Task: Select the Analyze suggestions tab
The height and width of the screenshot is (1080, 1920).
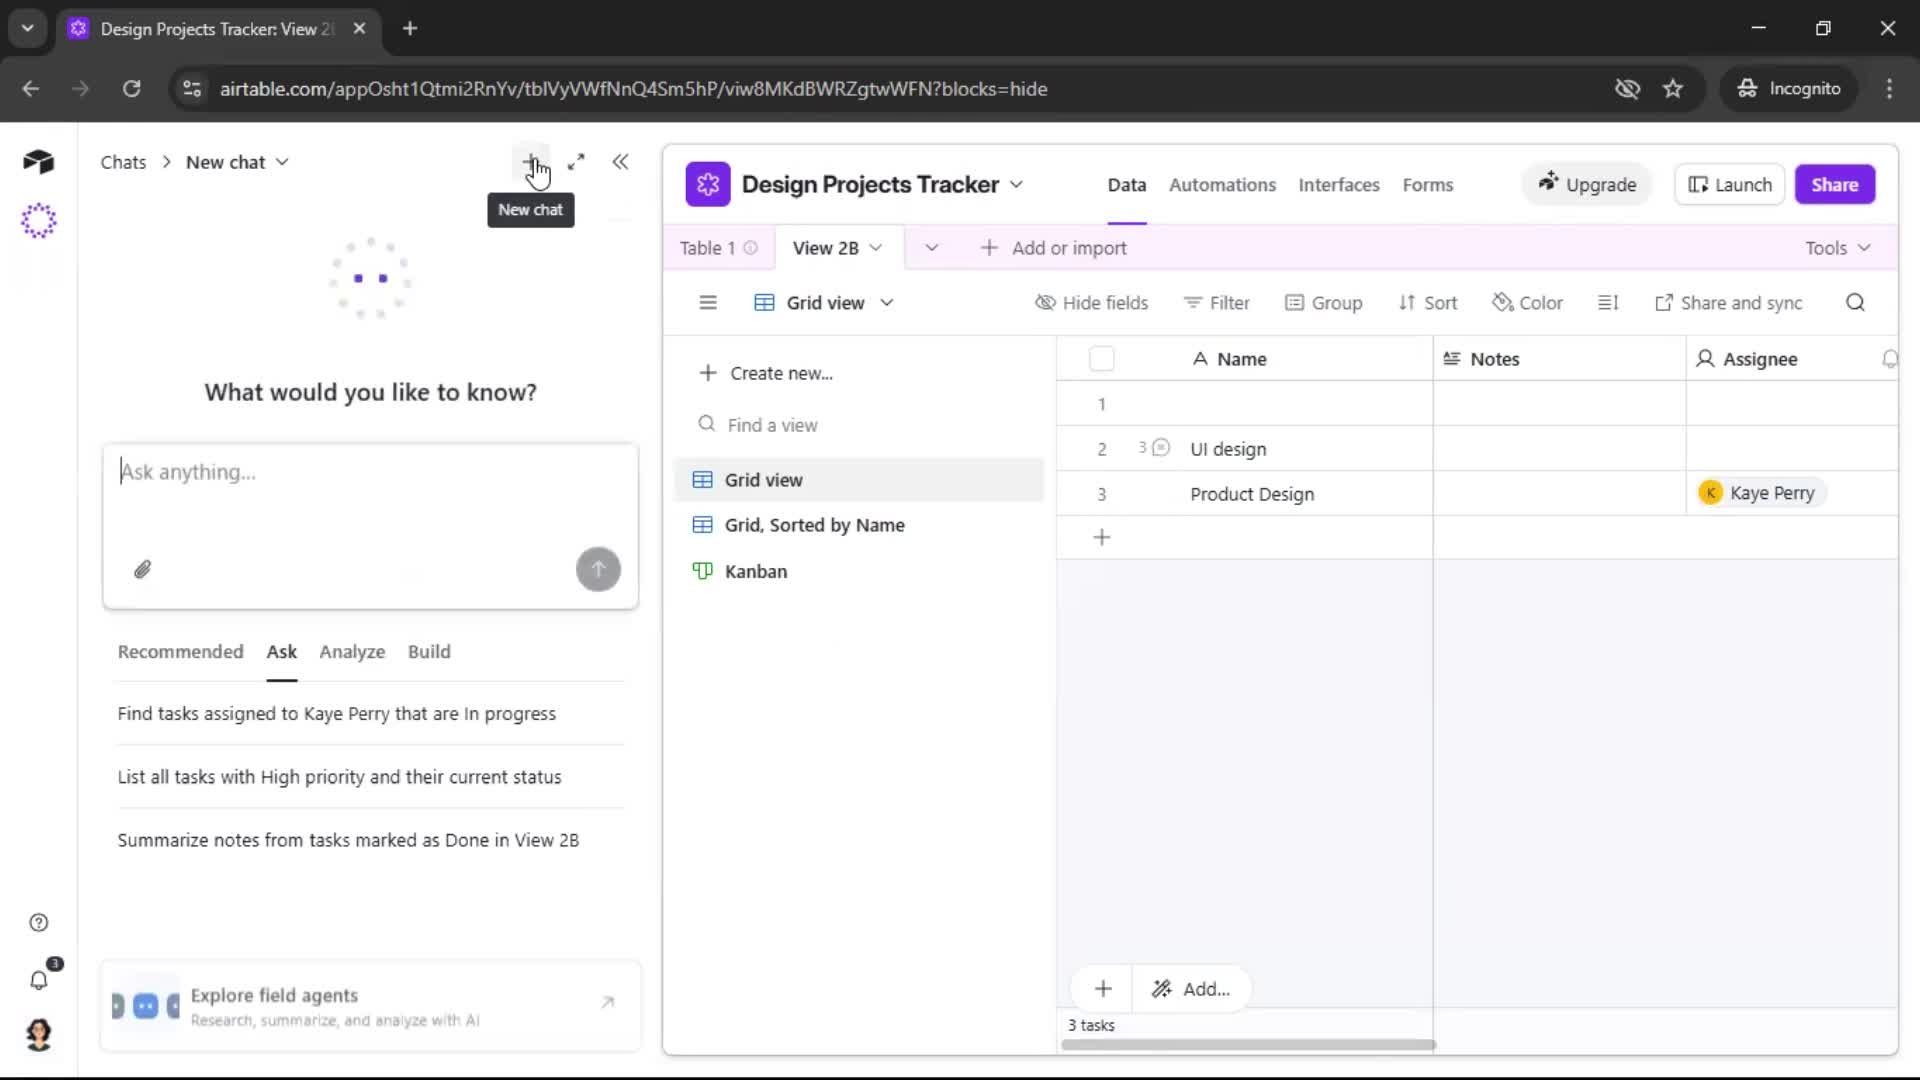Action: pos(352,651)
